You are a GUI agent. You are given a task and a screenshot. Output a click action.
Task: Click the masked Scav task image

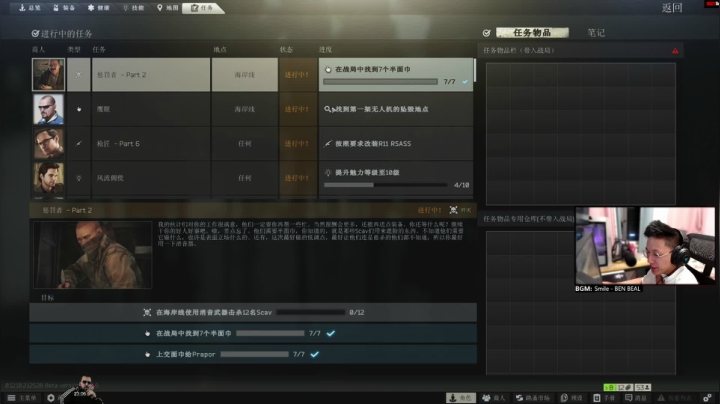(93, 255)
